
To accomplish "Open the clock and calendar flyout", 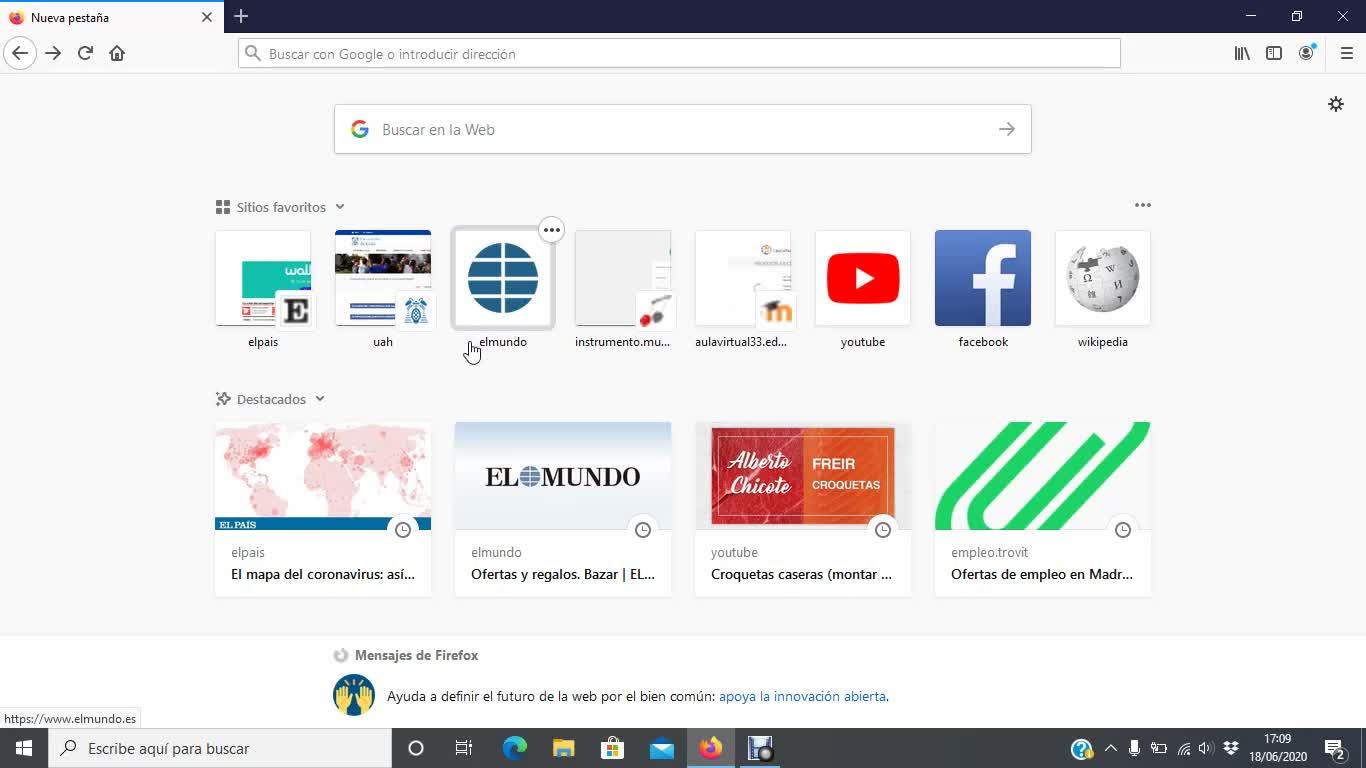I will coord(1278,748).
